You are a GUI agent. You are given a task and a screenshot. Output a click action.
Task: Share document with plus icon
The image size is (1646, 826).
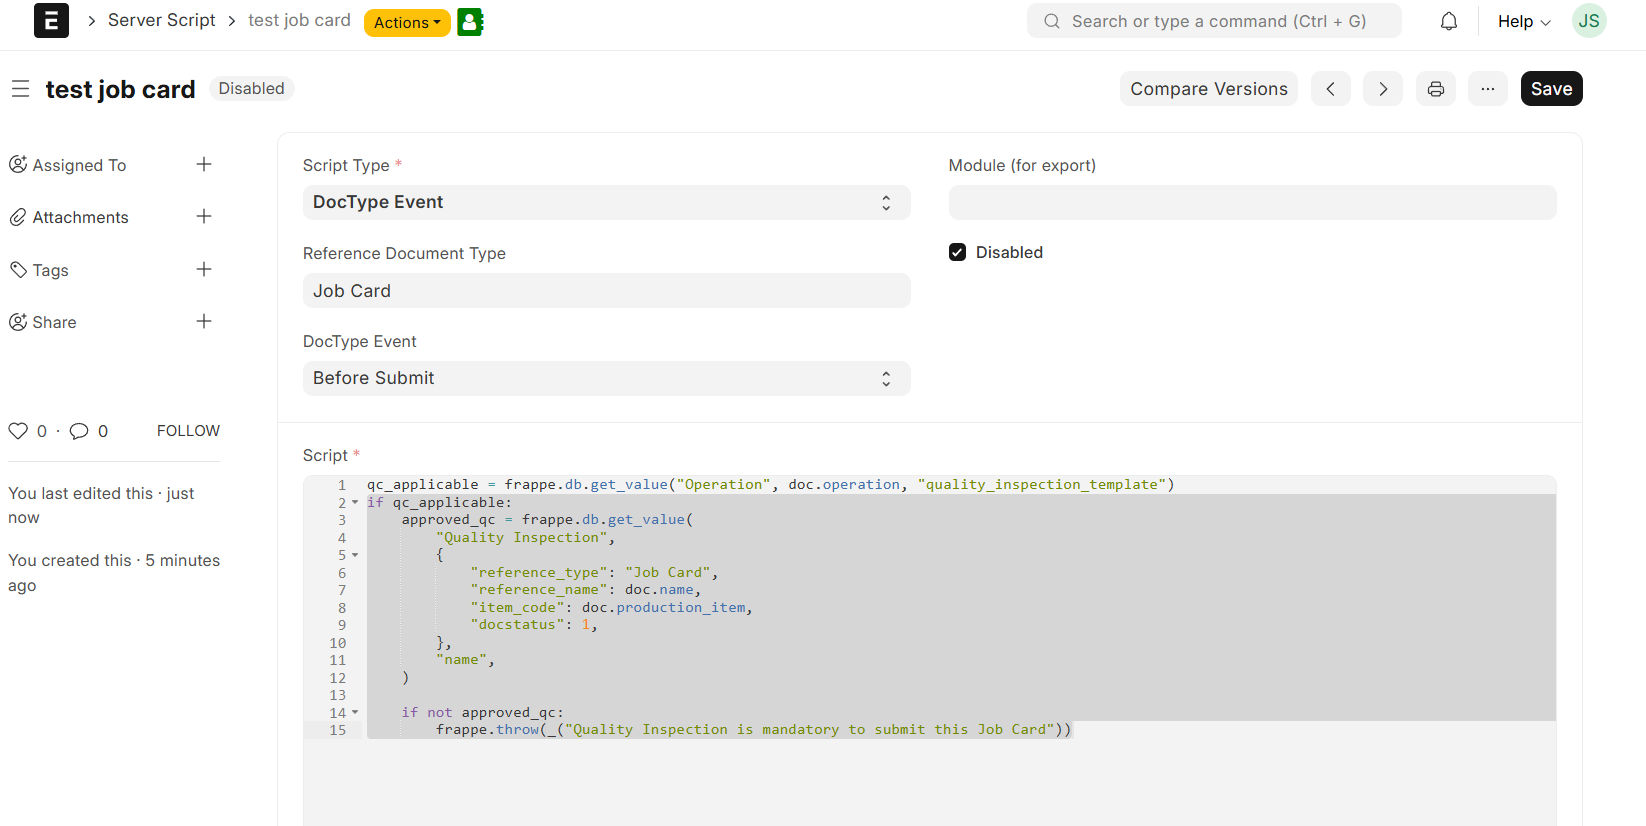point(204,321)
